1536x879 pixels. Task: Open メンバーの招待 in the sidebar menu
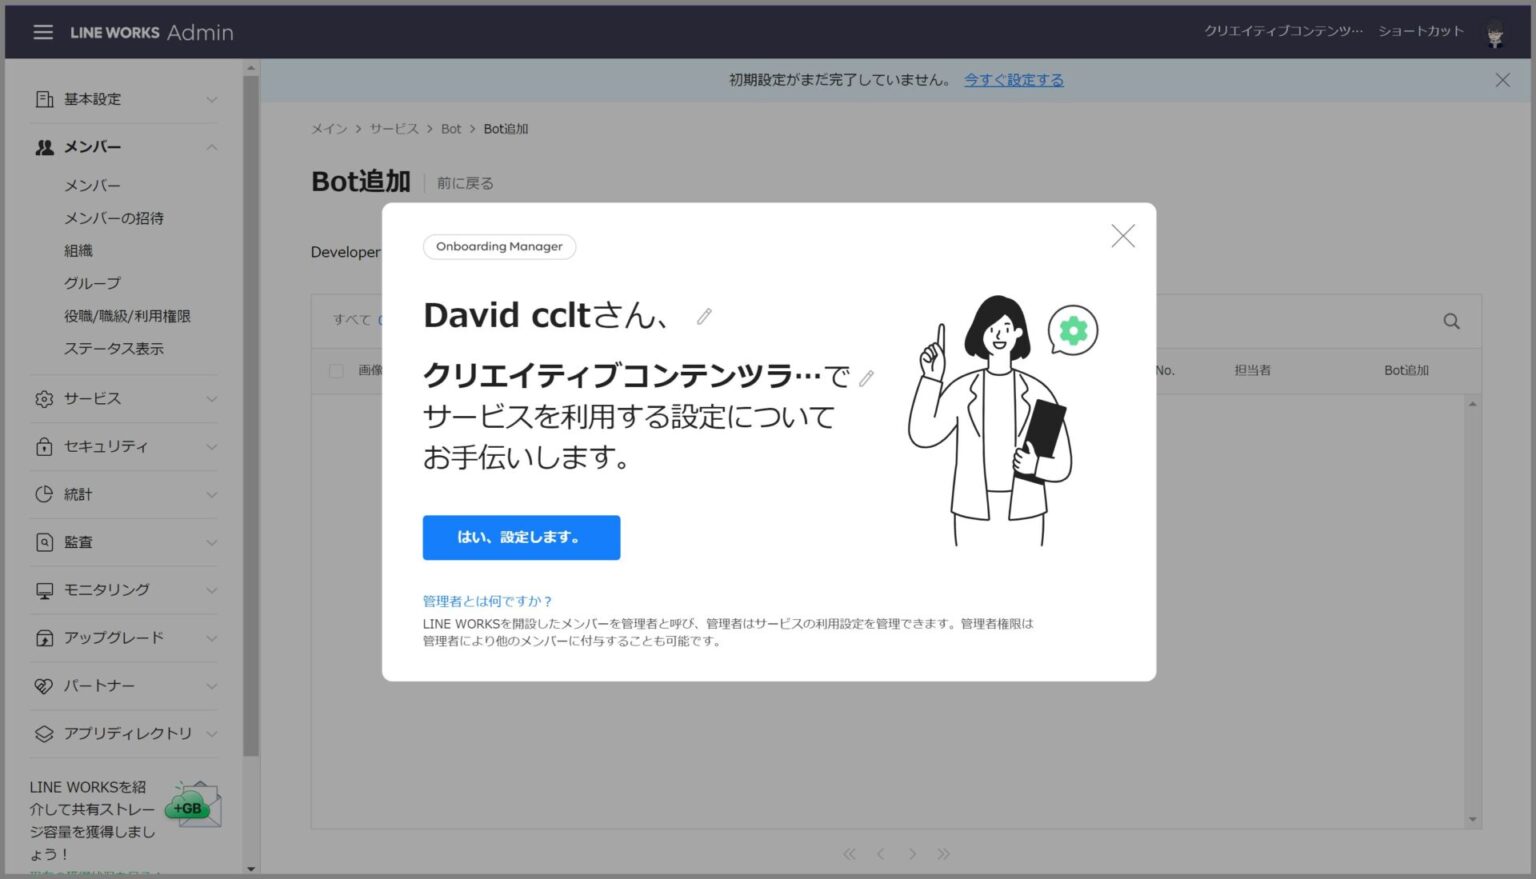[113, 217]
